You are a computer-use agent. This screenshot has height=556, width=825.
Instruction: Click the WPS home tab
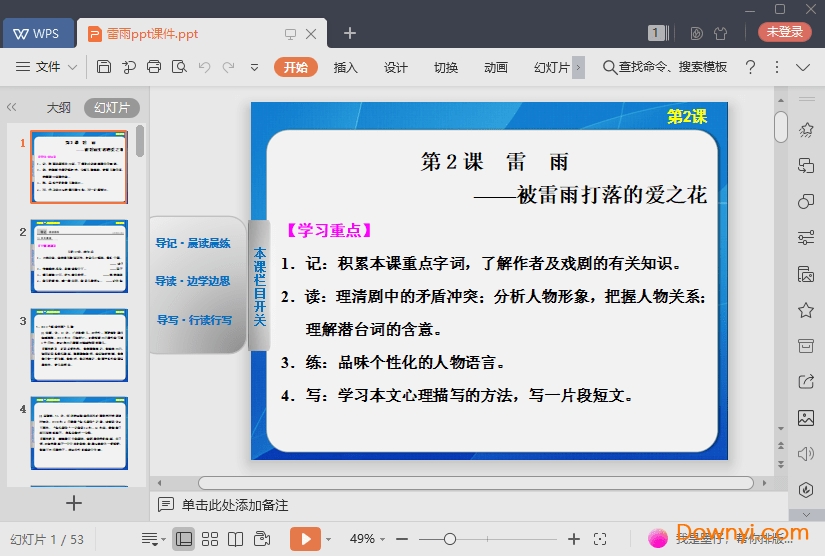tap(37, 34)
